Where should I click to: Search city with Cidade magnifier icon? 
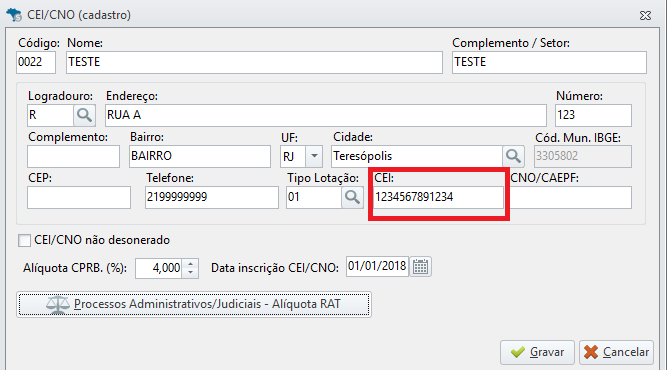513,157
